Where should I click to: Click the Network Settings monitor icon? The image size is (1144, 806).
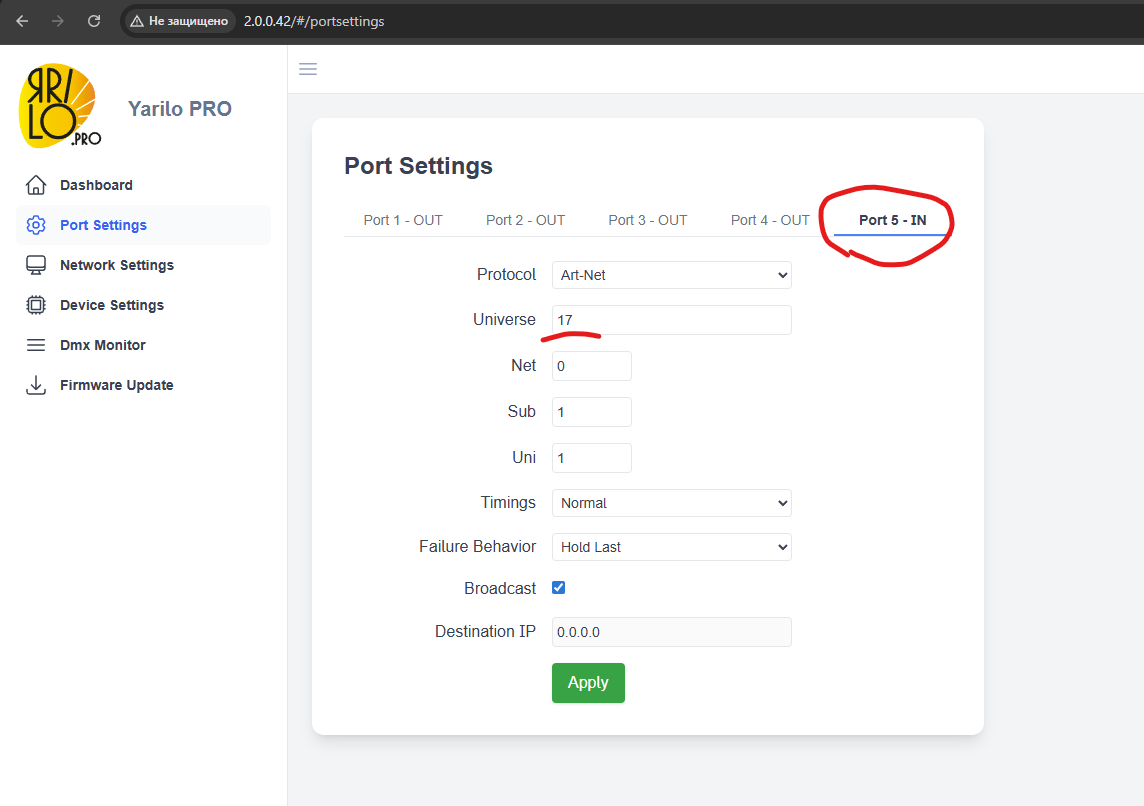coord(36,265)
